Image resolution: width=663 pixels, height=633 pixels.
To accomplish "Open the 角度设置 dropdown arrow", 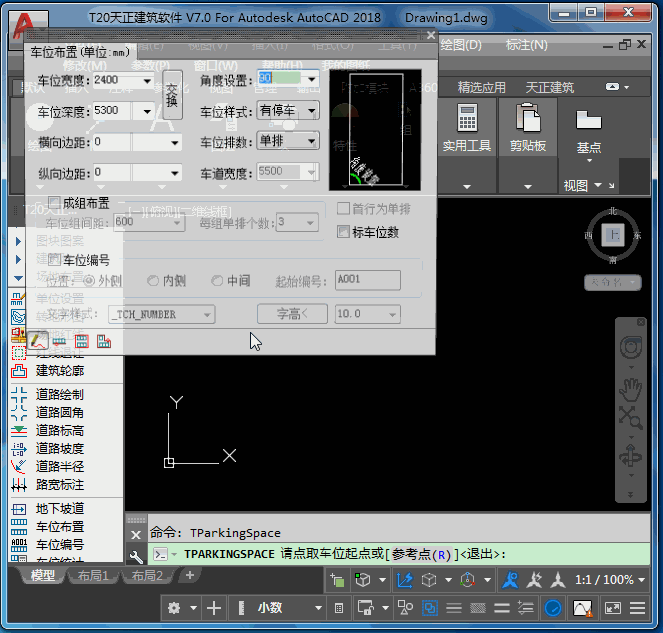I will tap(312, 79).
